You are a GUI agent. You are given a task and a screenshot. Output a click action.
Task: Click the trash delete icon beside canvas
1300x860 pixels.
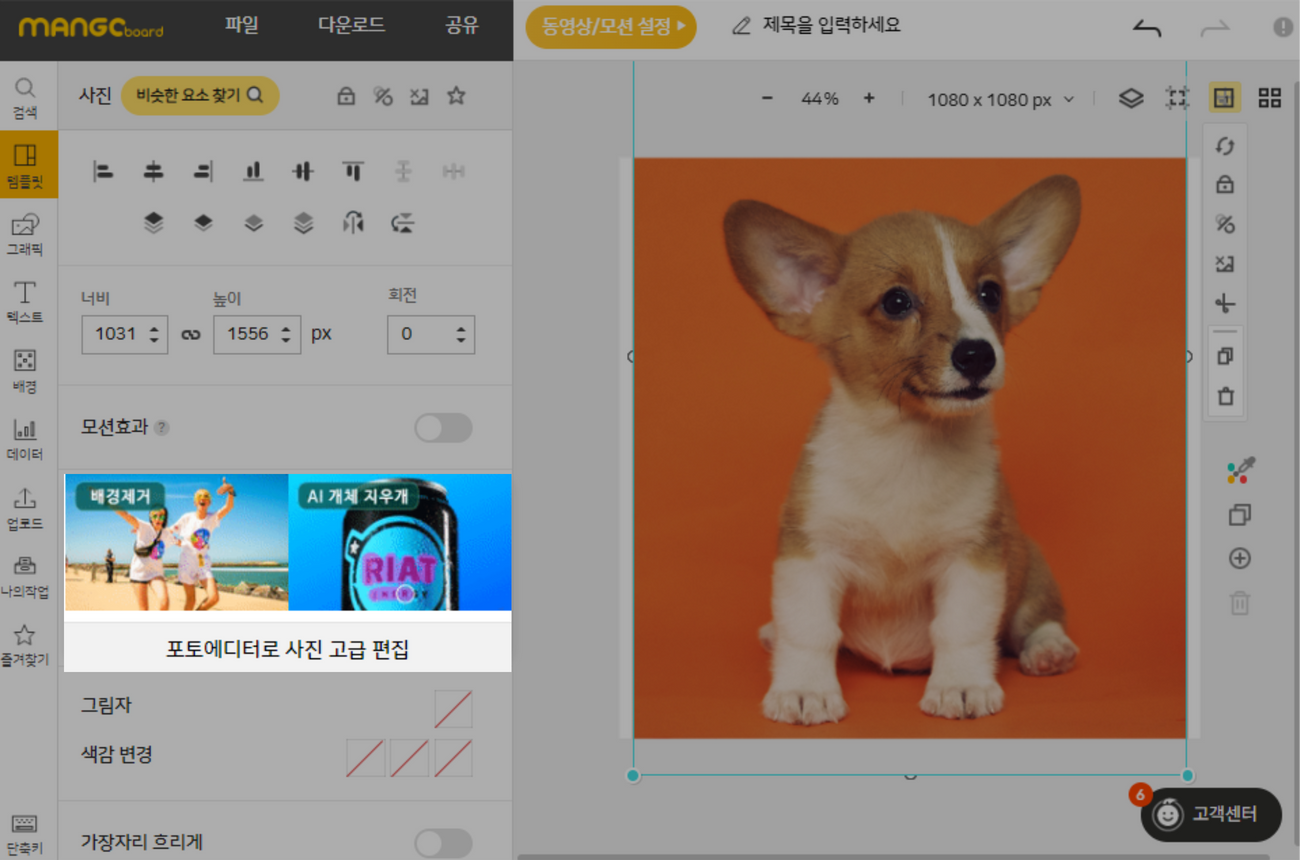click(x=1225, y=397)
